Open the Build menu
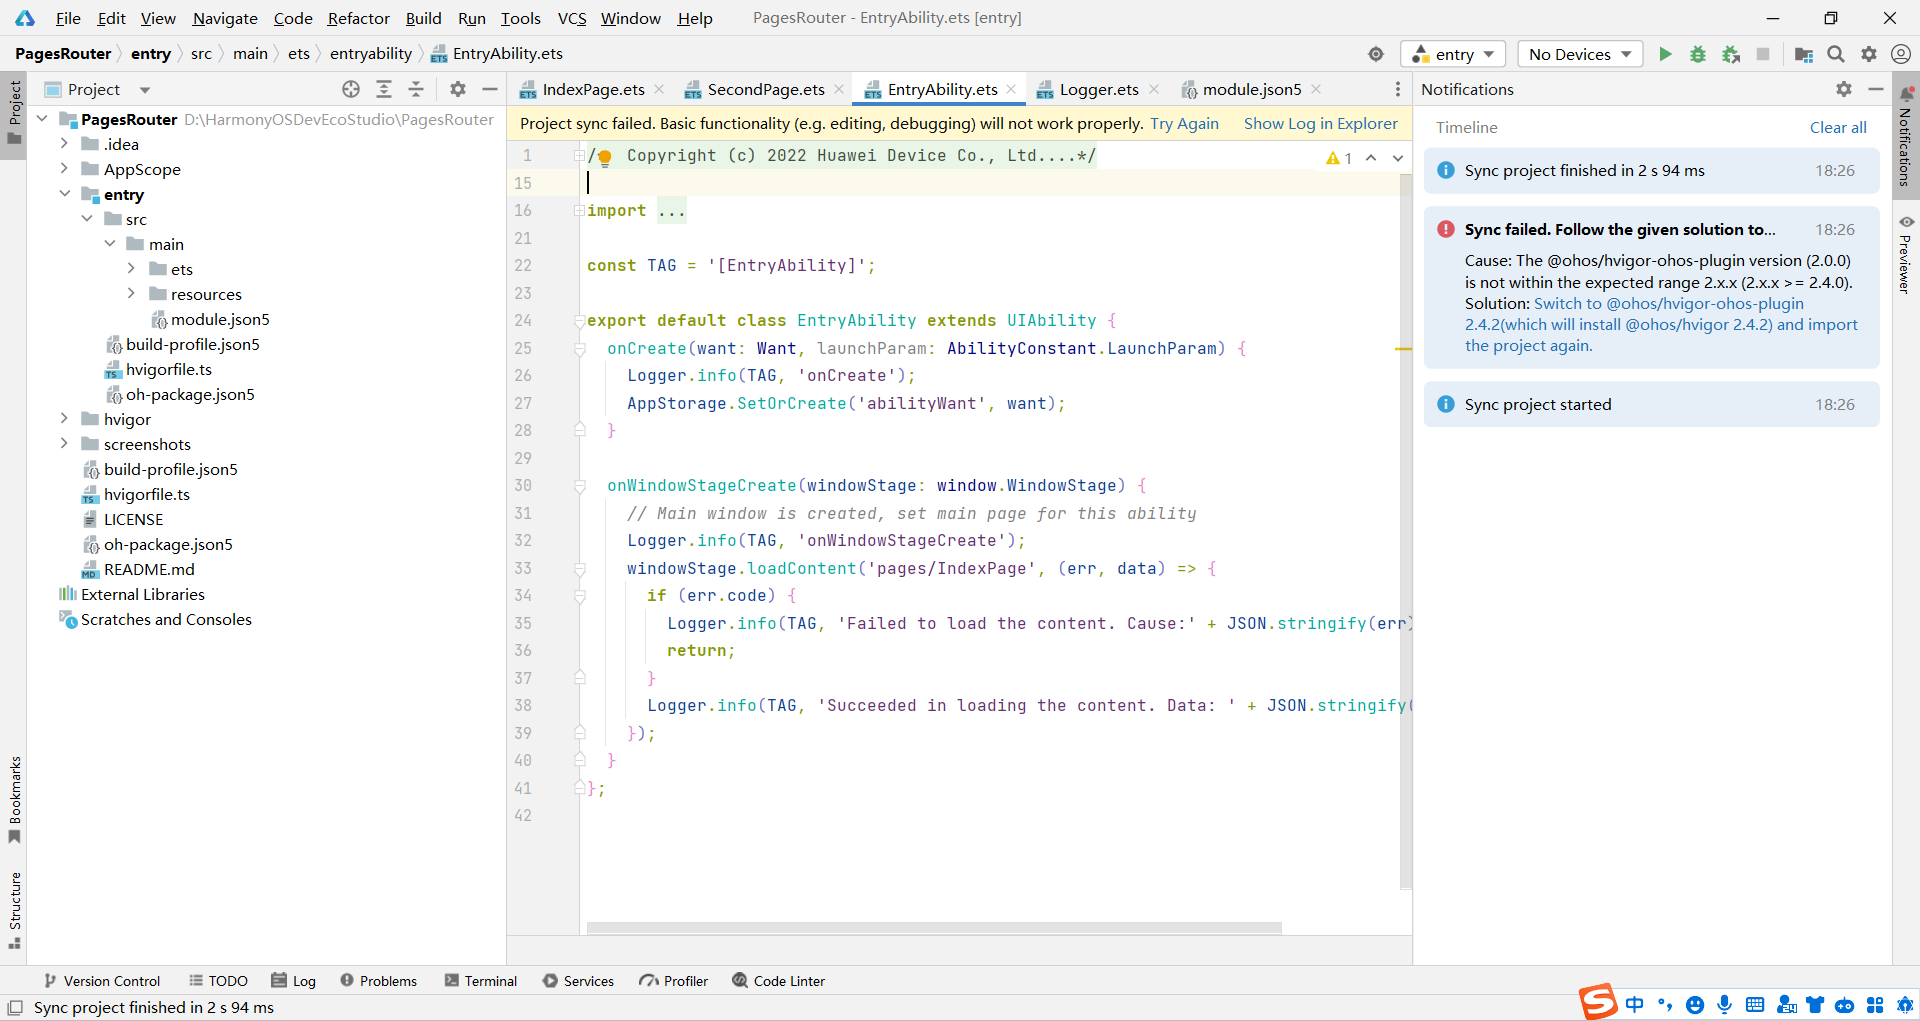Screen dimensions: 1920x1021 pyautogui.click(x=423, y=18)
